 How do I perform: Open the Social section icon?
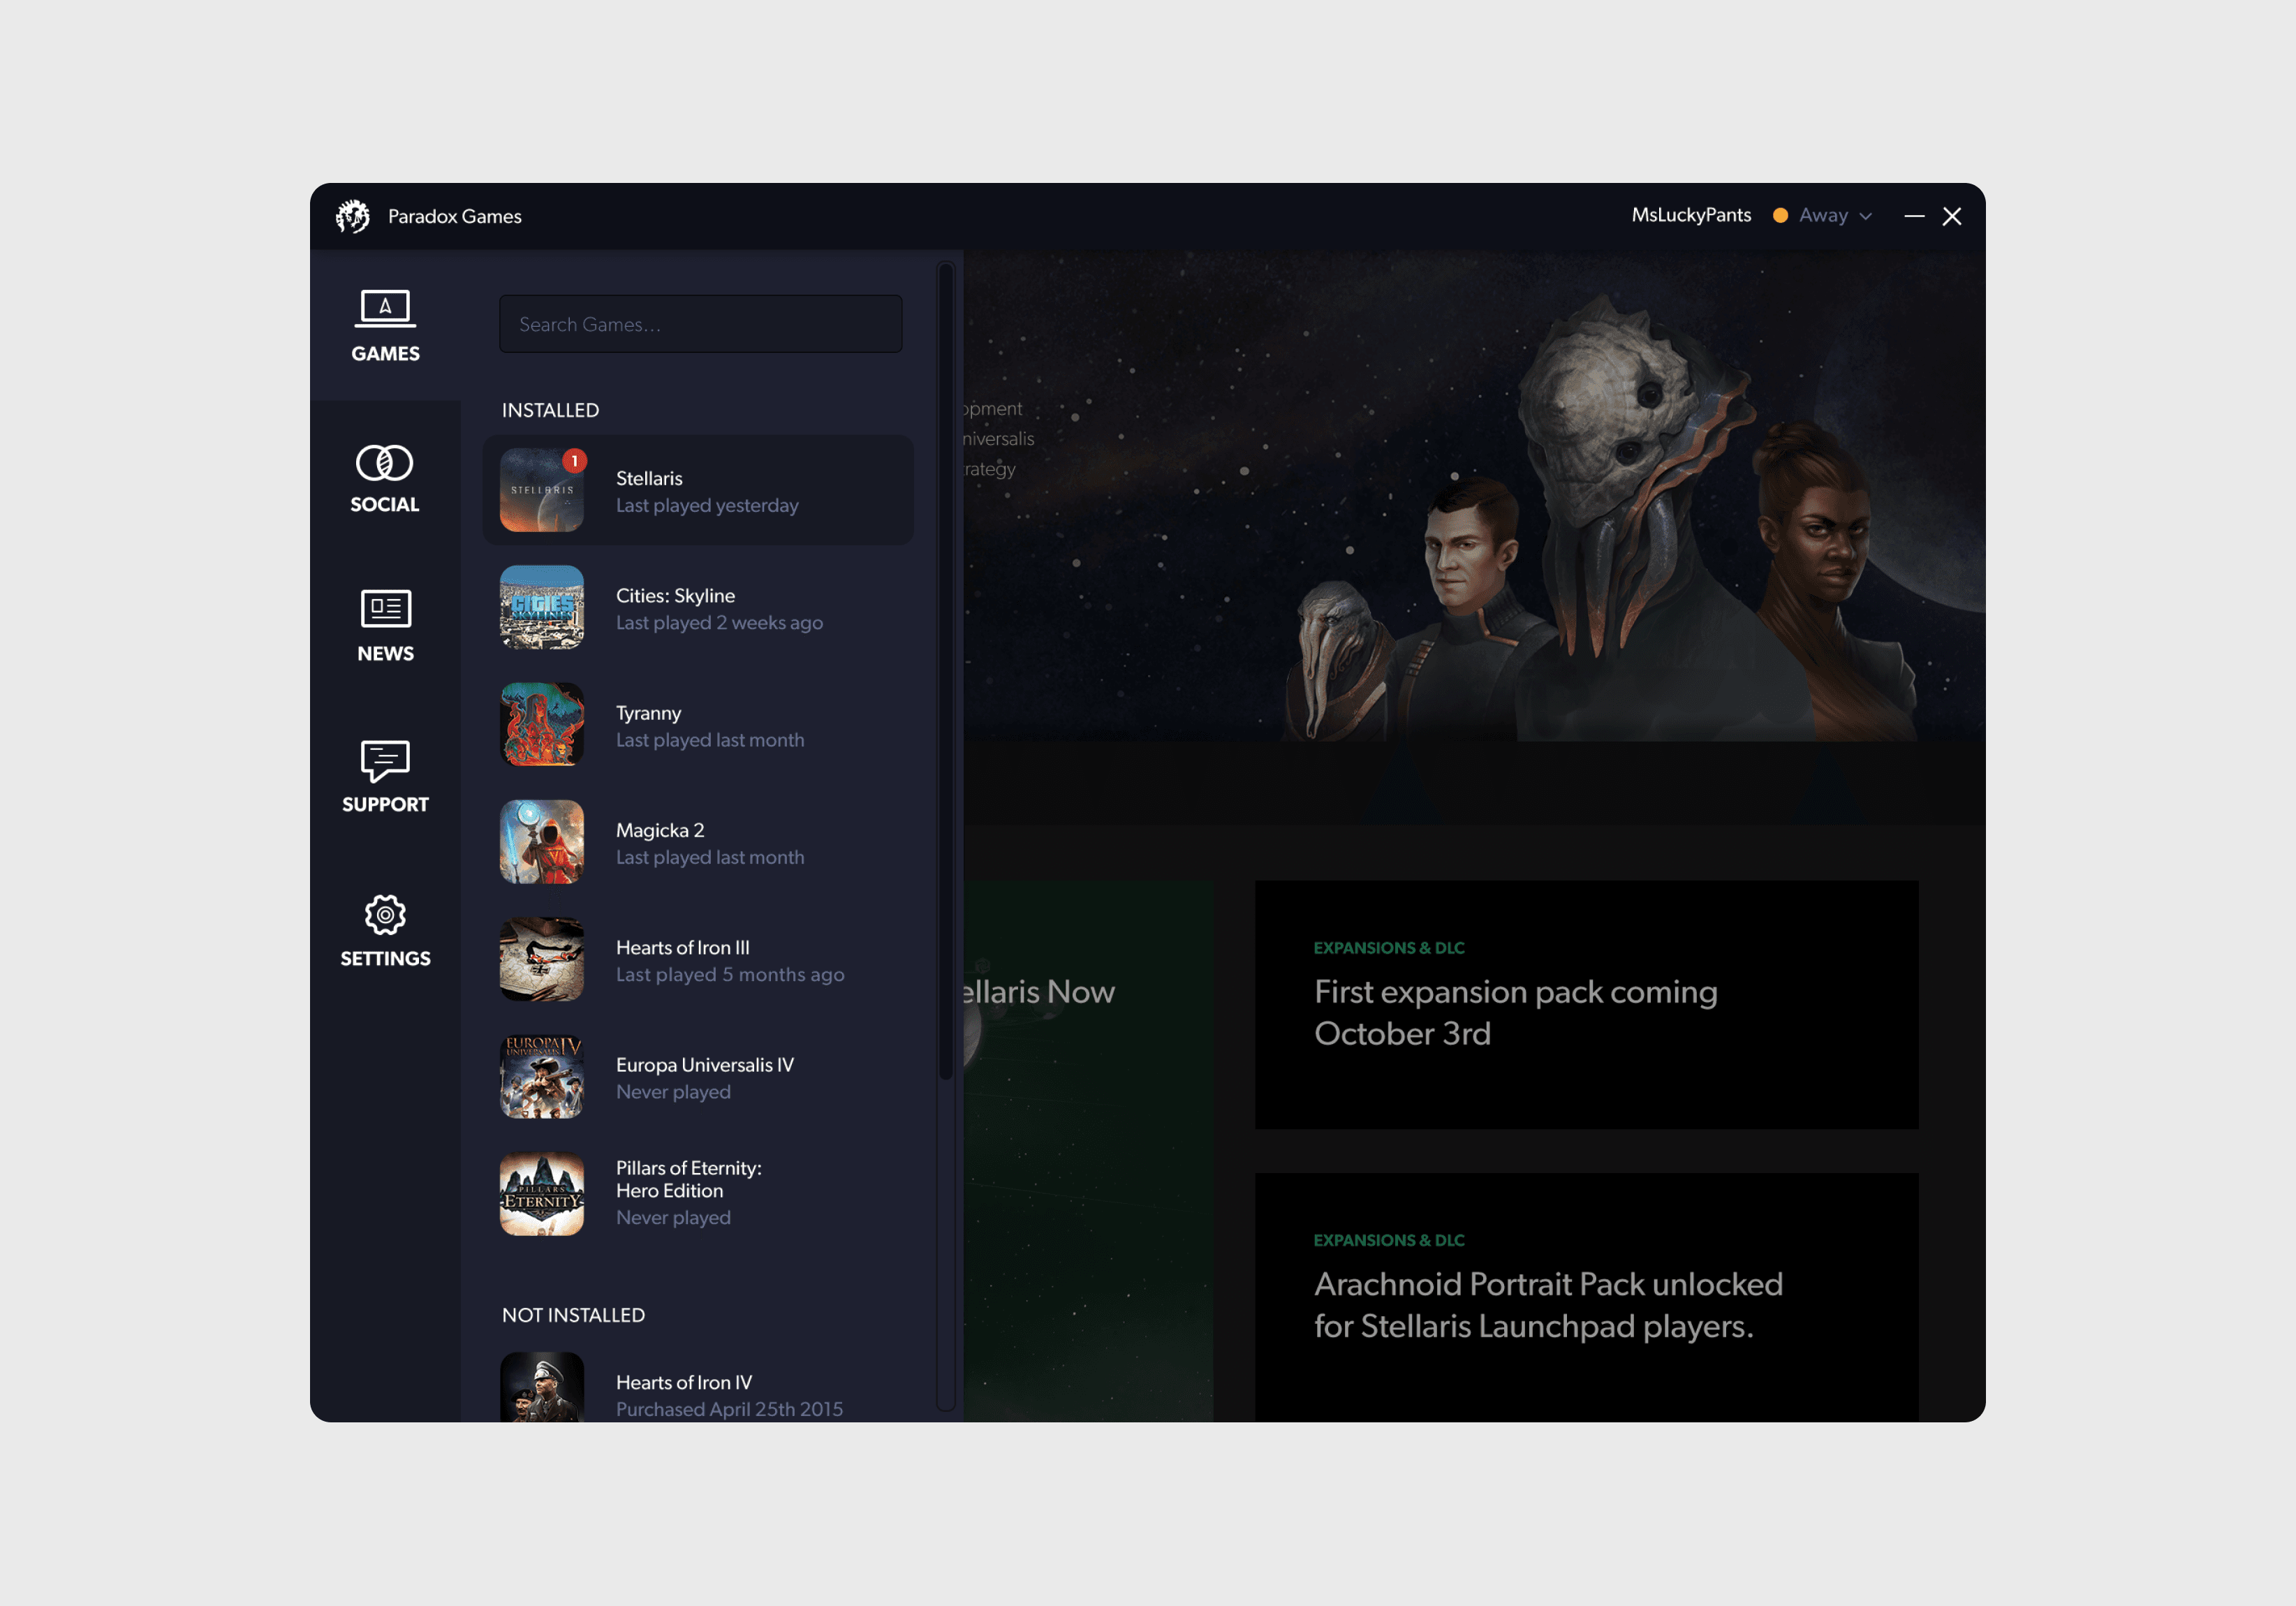click(385, 463)
